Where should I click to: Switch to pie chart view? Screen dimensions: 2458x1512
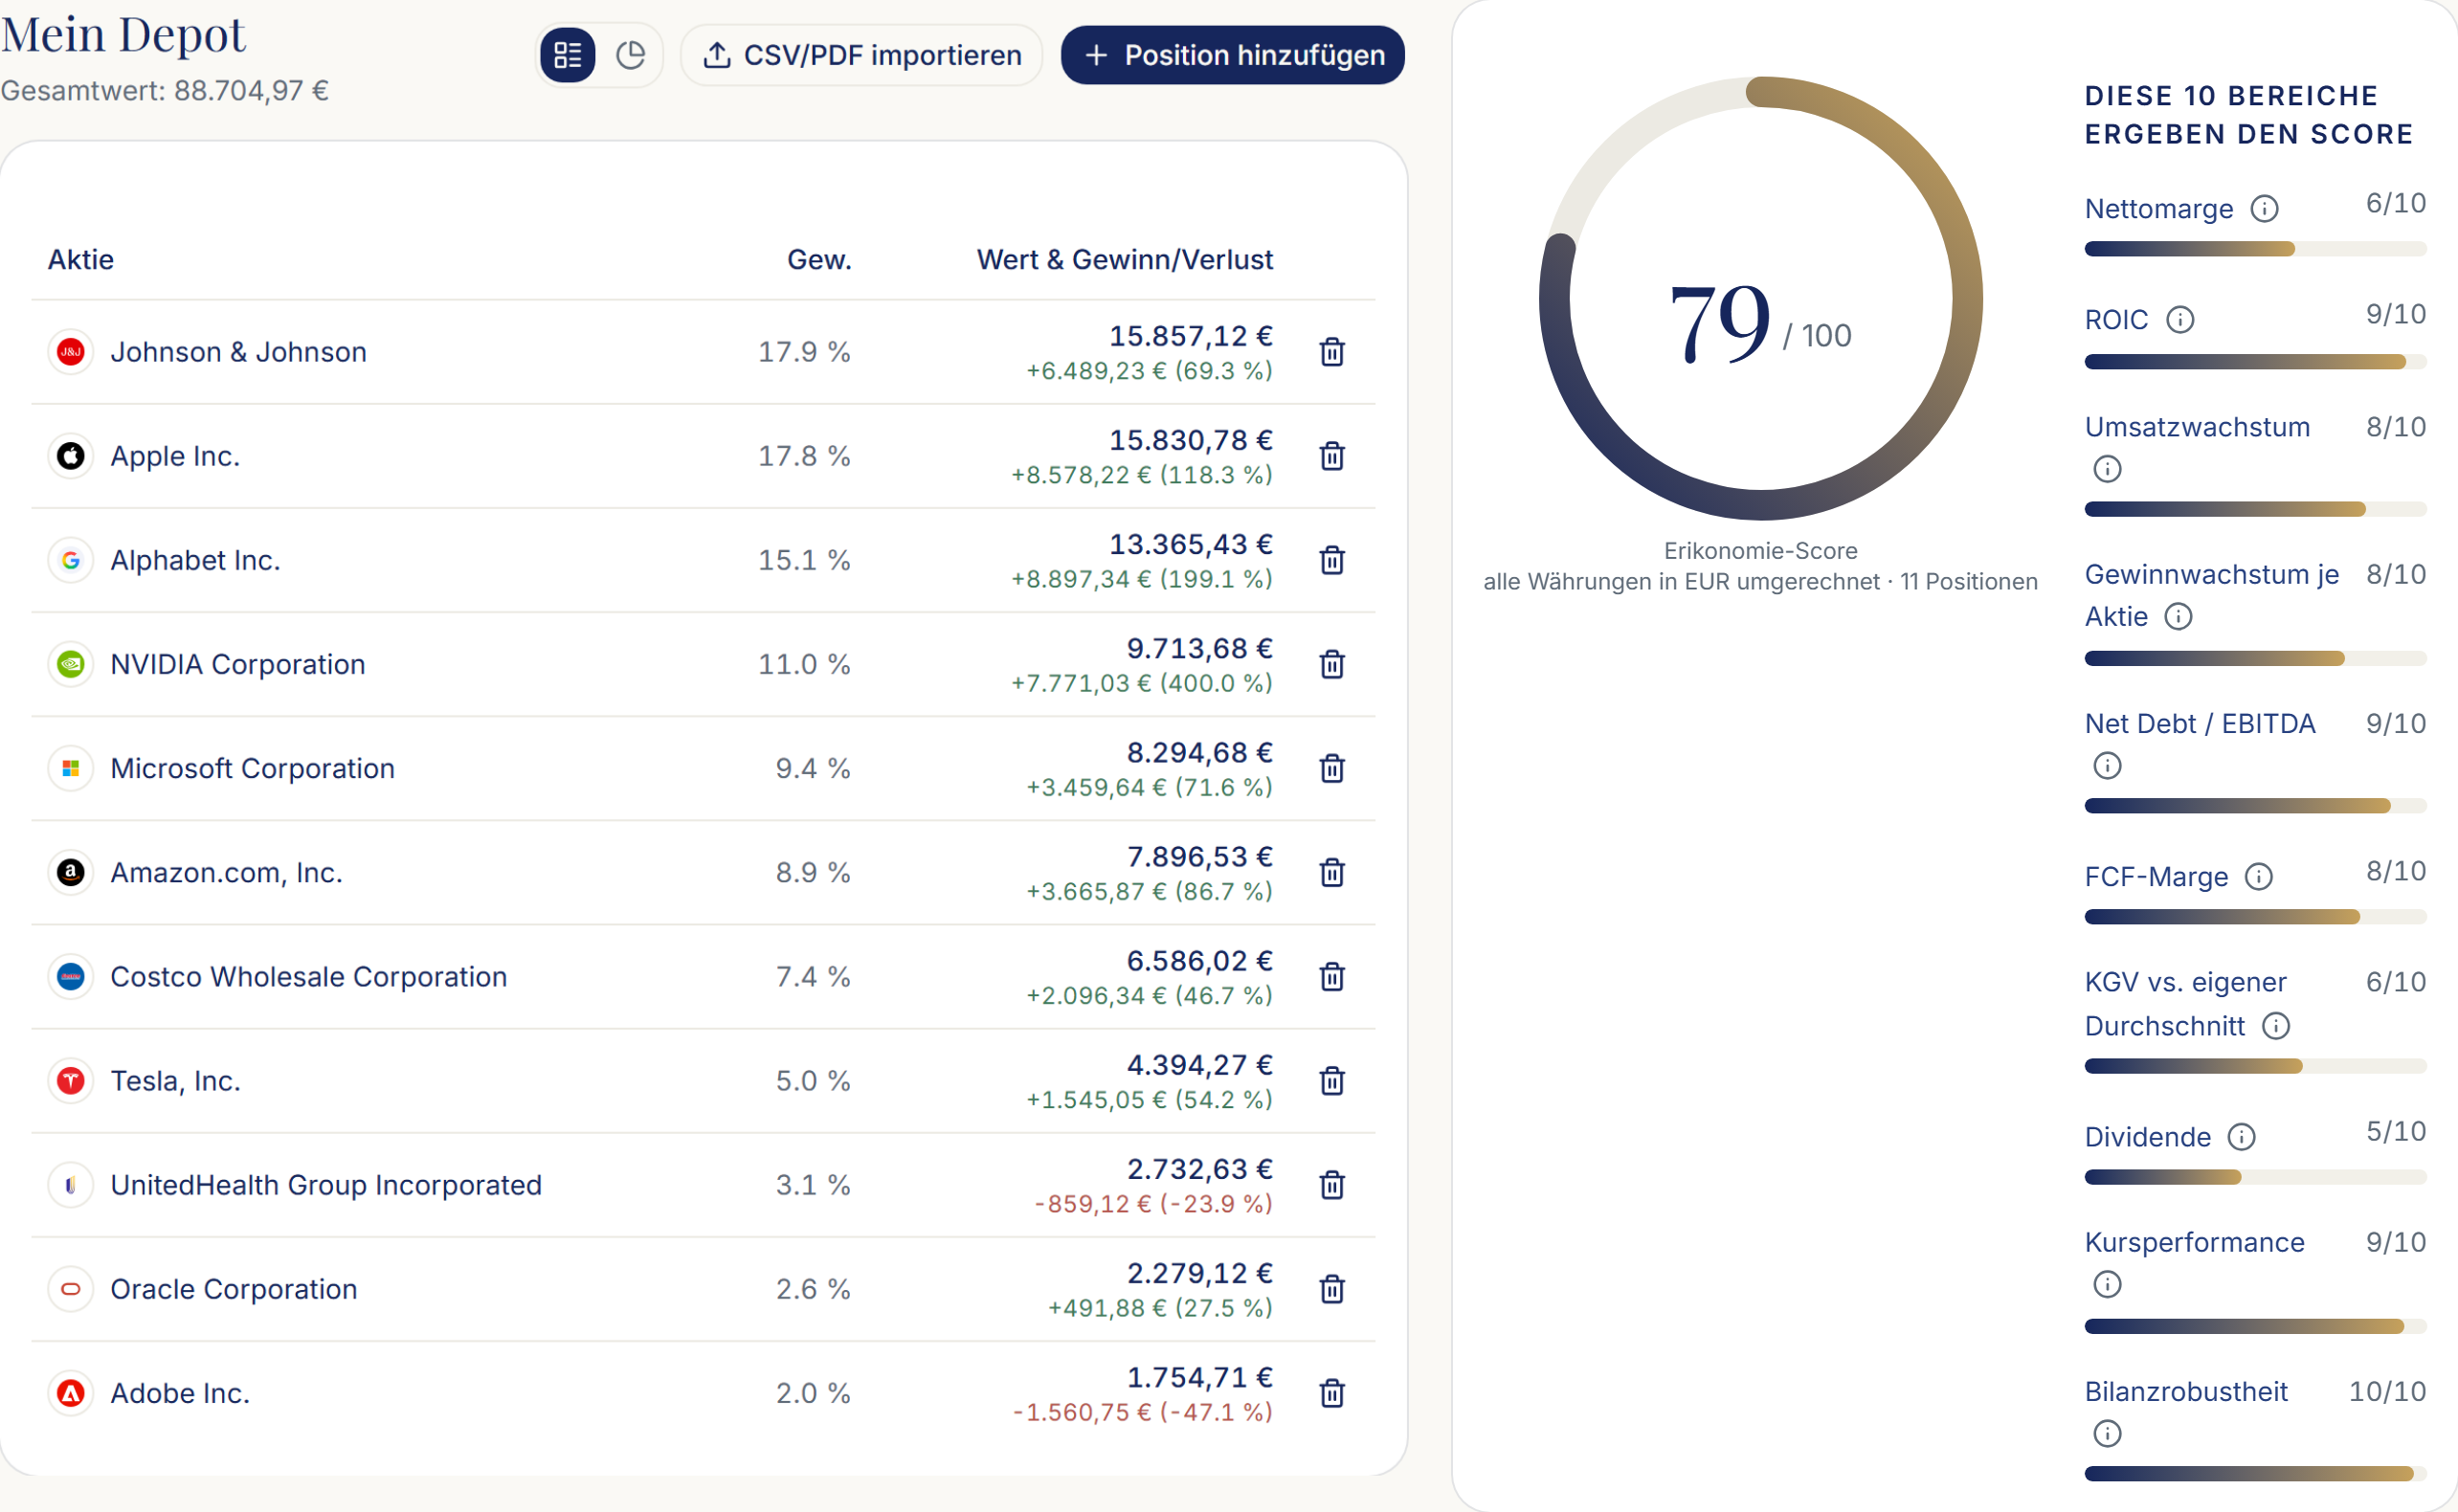click(630, 55)
